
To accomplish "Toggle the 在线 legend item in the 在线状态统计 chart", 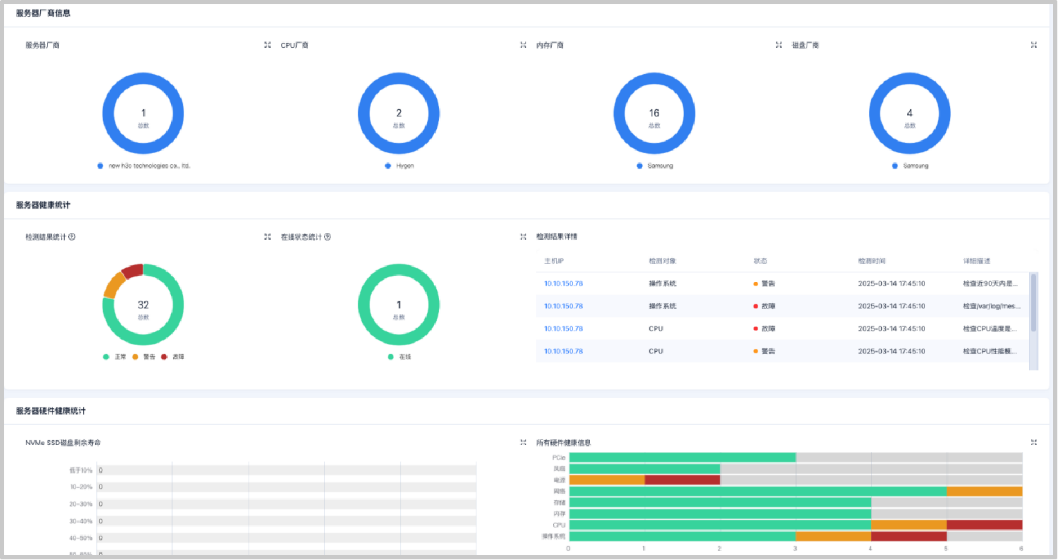I will pos(399,357).
